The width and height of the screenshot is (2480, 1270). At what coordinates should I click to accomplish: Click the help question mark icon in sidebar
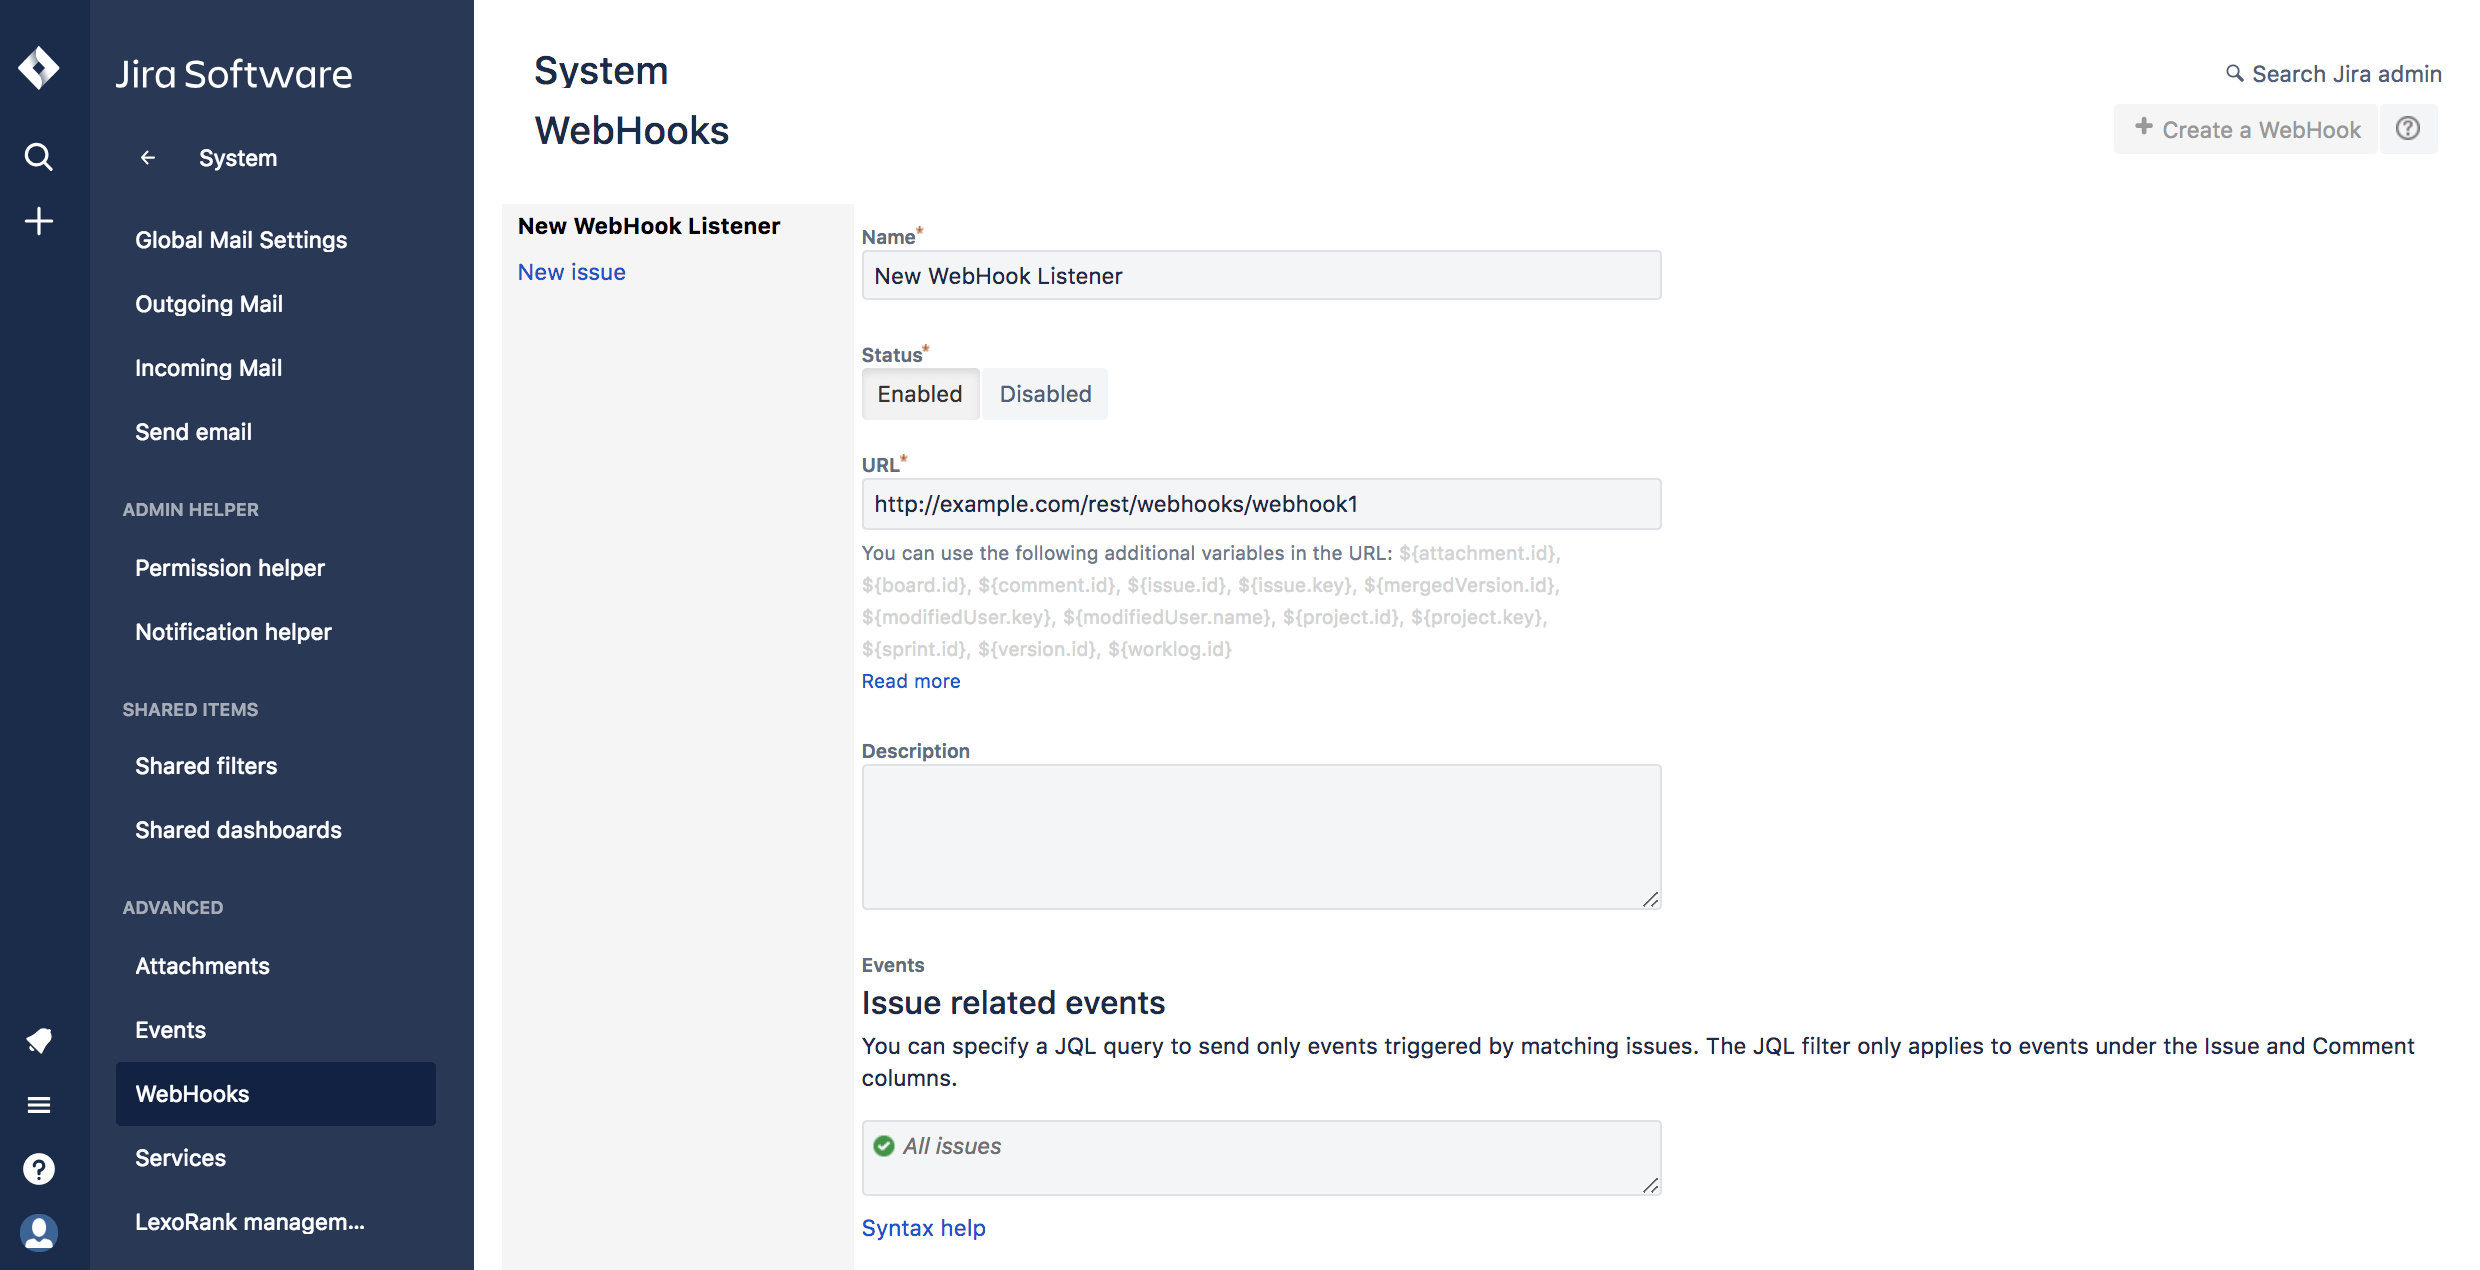[39, 1168]
